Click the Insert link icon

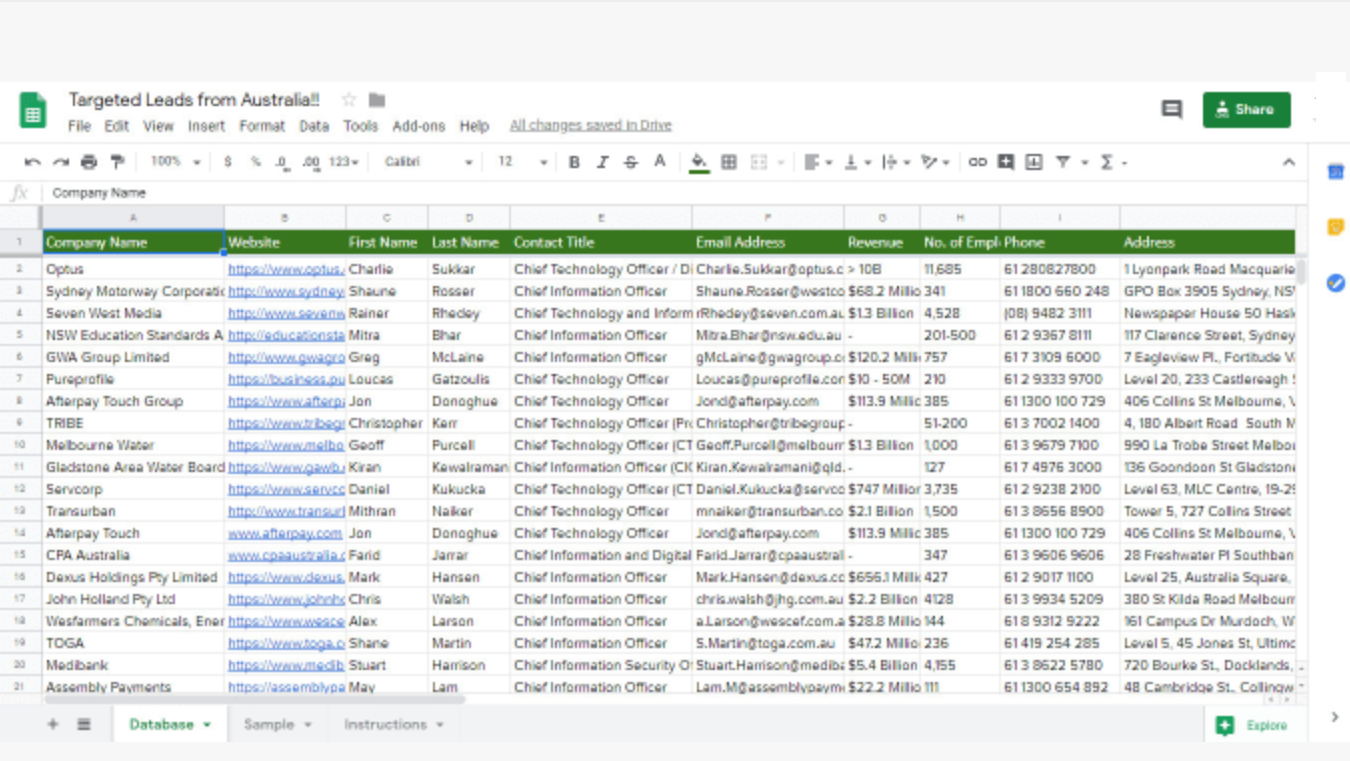point(977,162)
